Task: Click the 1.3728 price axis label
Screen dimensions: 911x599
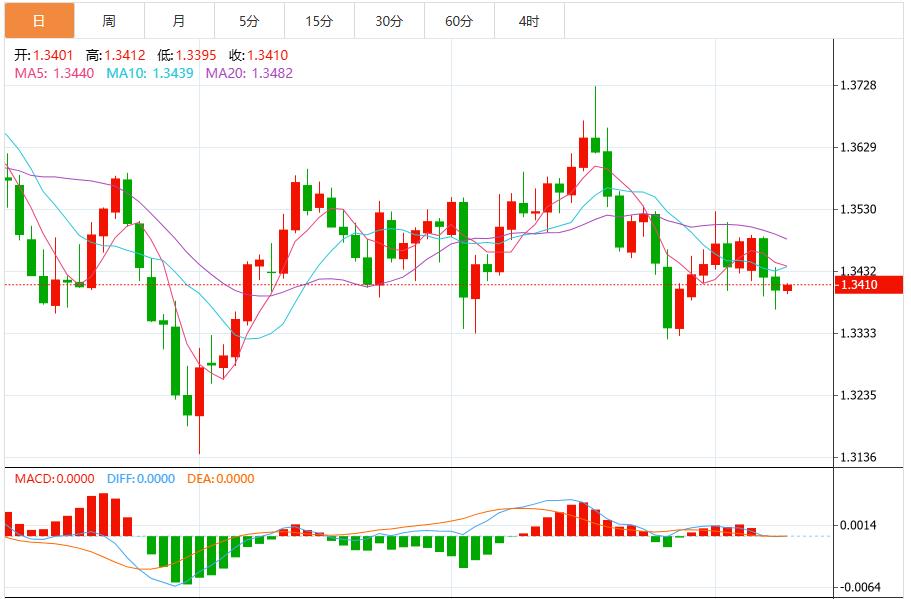Action: 860,87
